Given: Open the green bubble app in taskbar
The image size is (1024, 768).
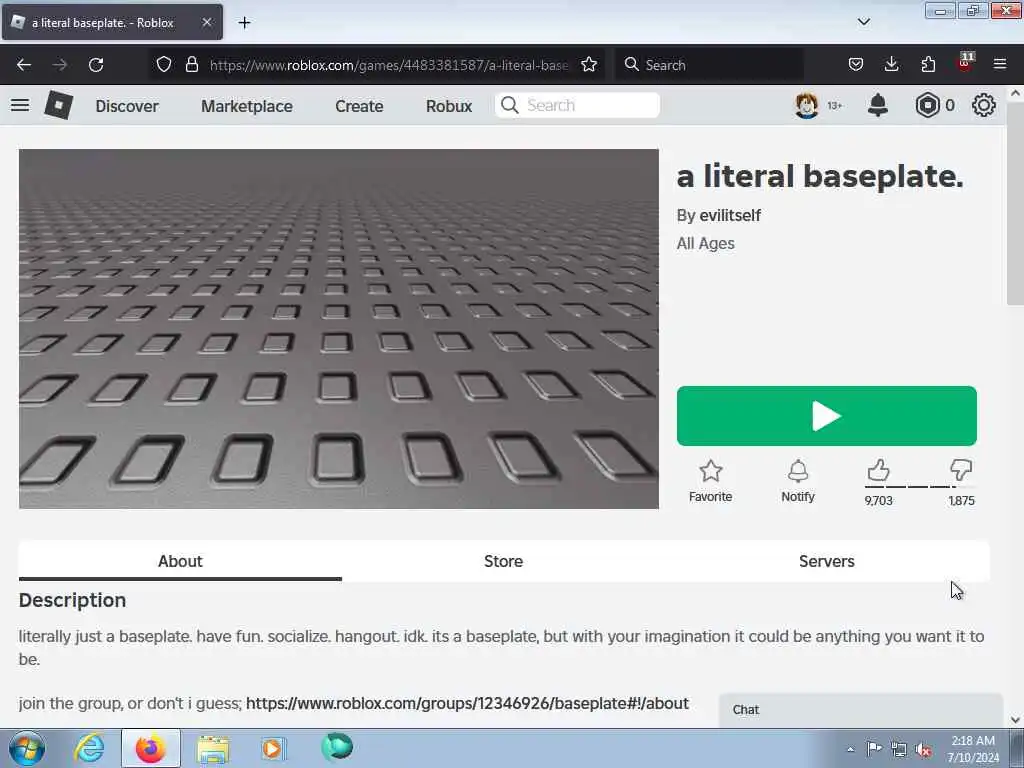Looking at the screenshot, I should point(337,747).
